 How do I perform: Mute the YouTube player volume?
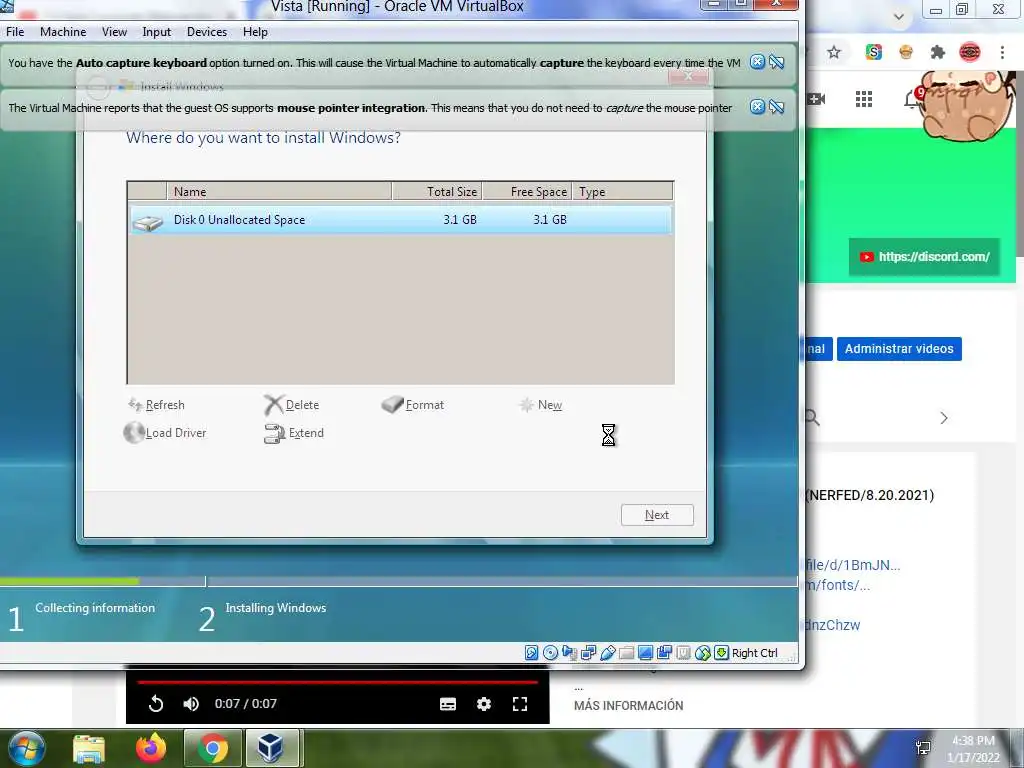[x=191, y=704]
